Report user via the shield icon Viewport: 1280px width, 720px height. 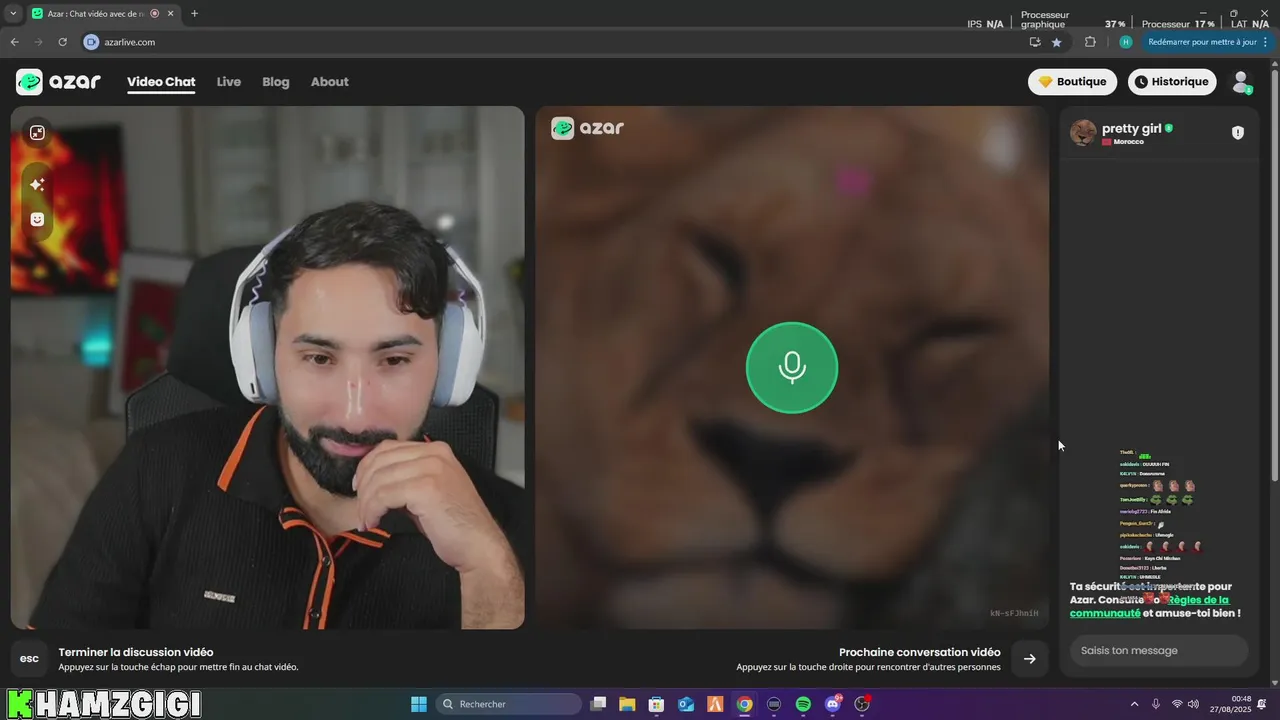[x=1238, y=133]
